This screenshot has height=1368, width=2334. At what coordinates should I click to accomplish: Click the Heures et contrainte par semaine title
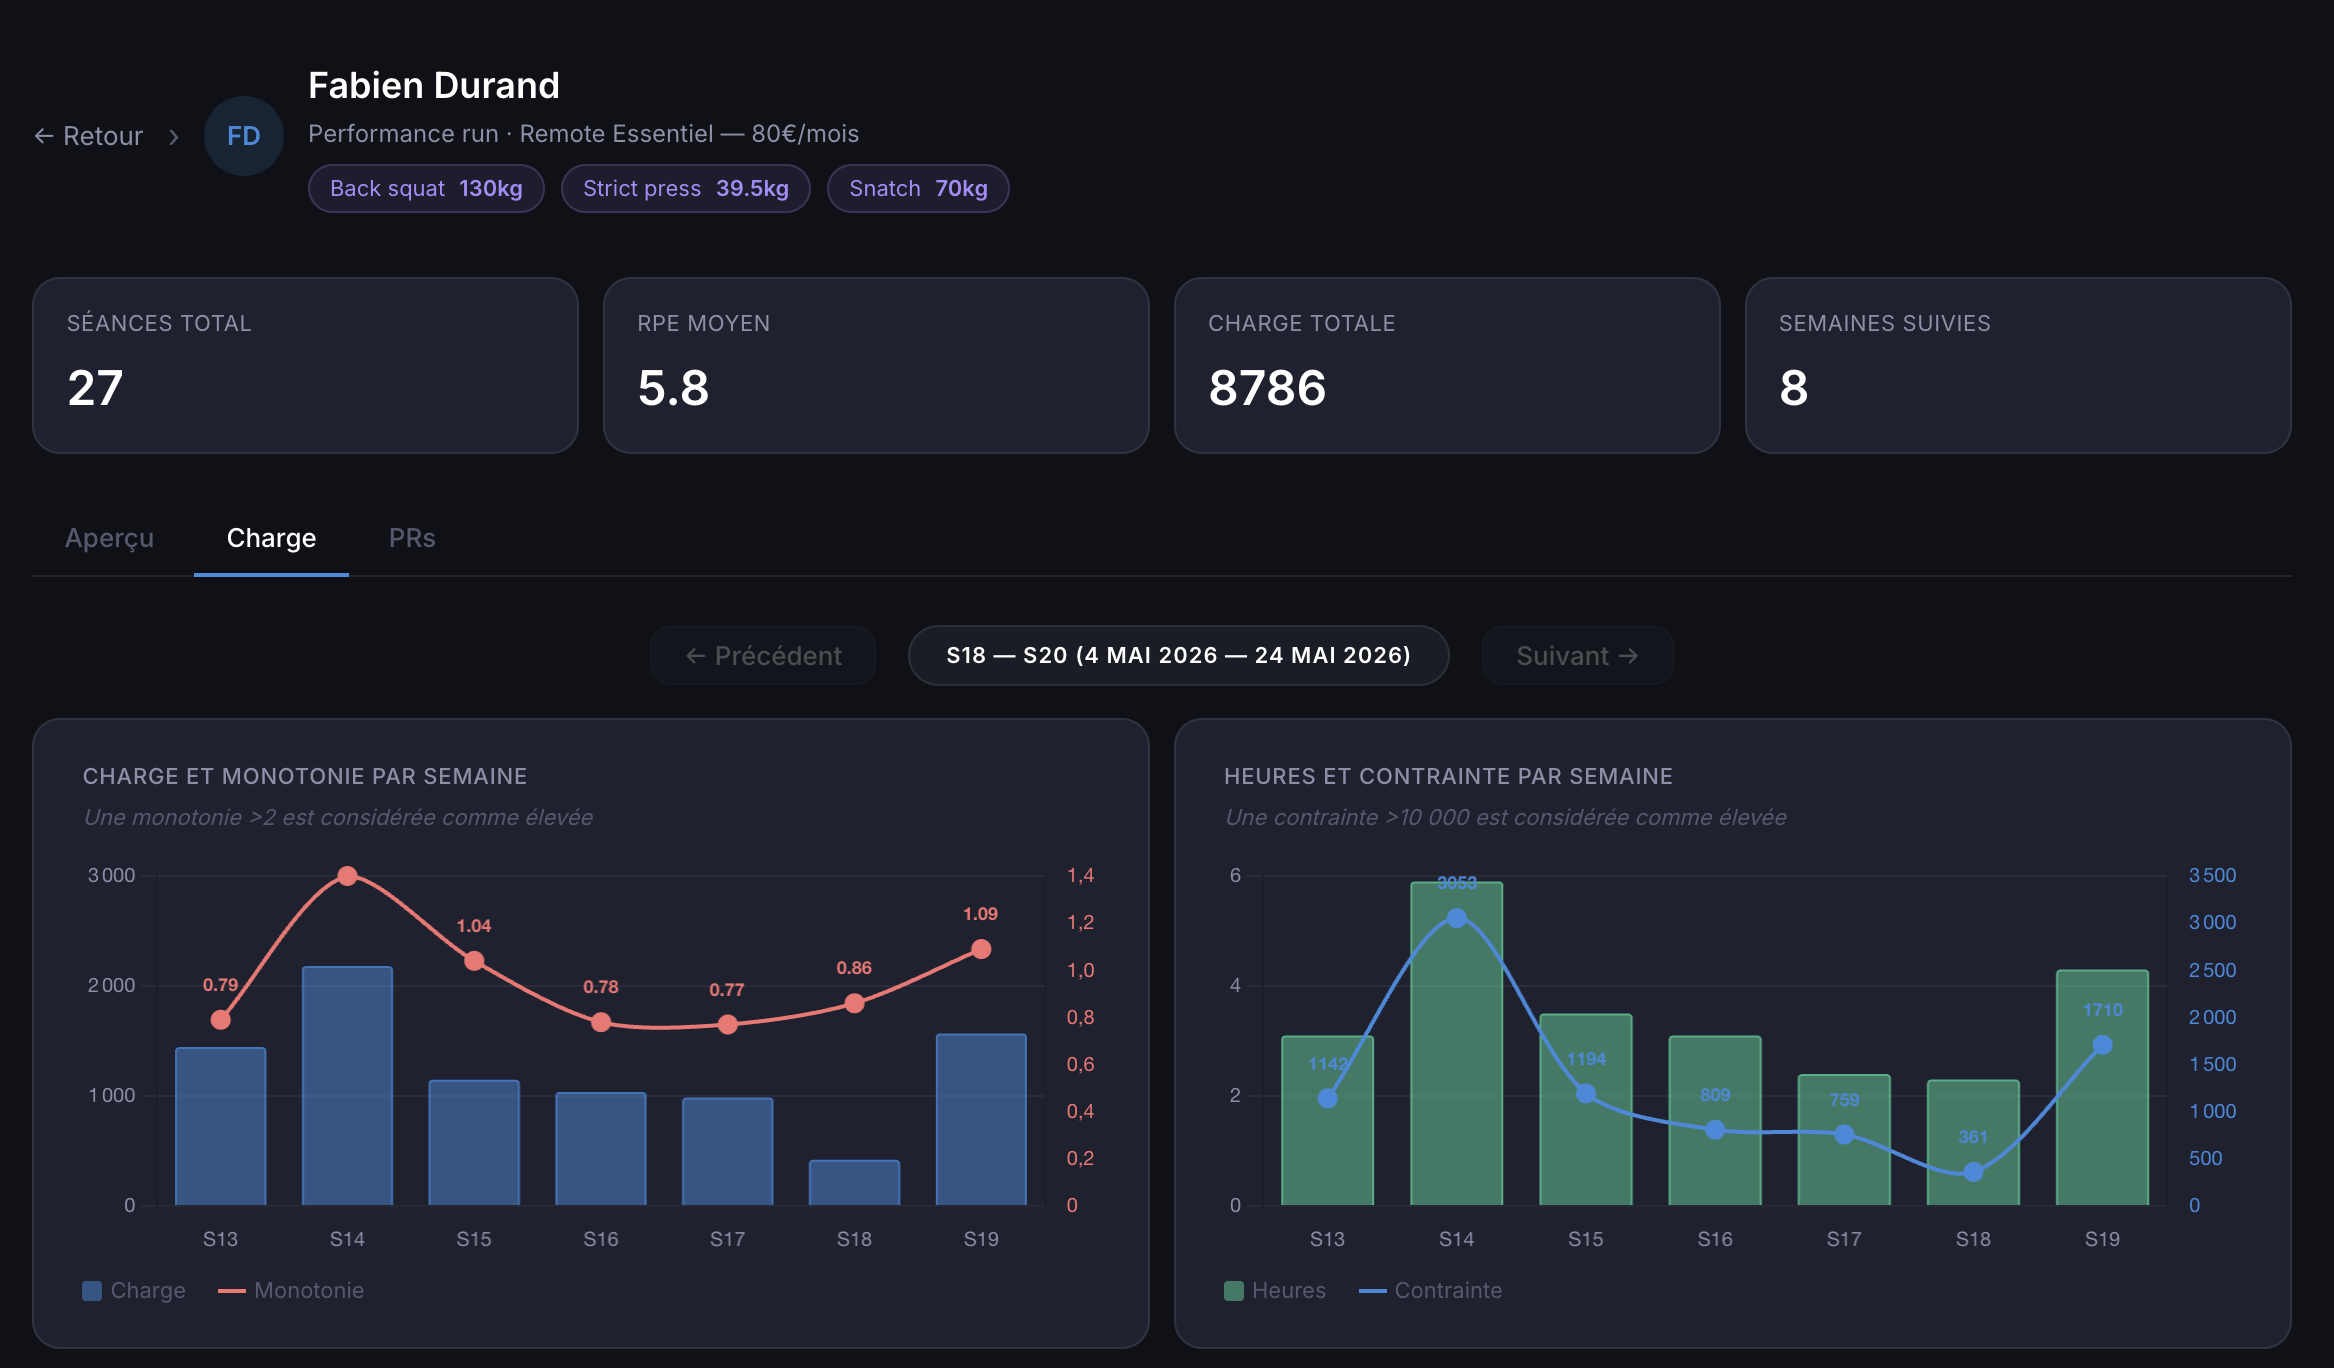click(1449, 777)
